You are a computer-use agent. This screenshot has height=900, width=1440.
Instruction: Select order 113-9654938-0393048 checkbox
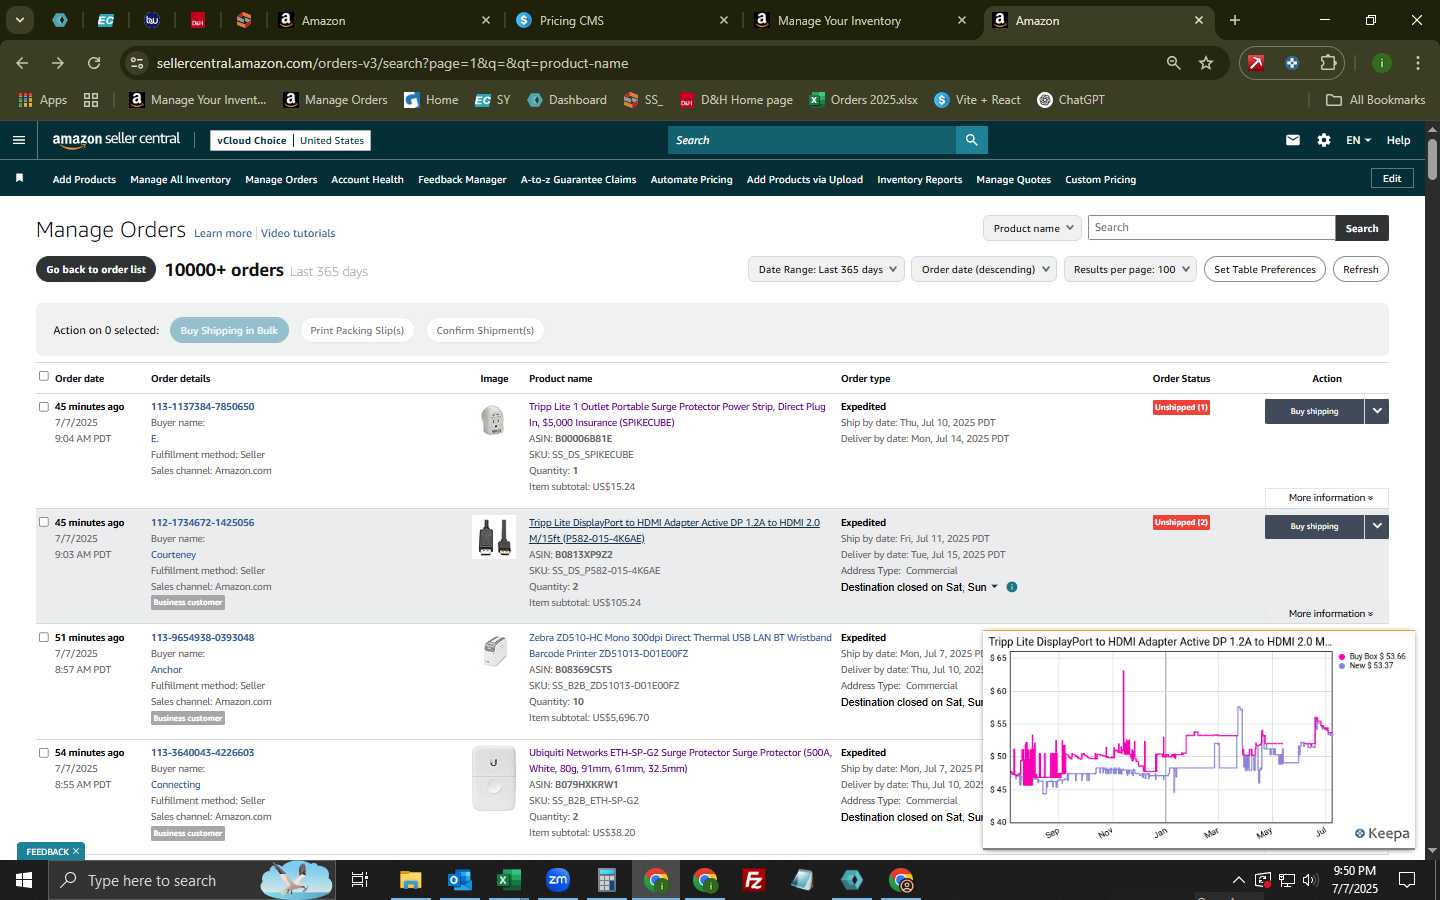coord(43,637)
